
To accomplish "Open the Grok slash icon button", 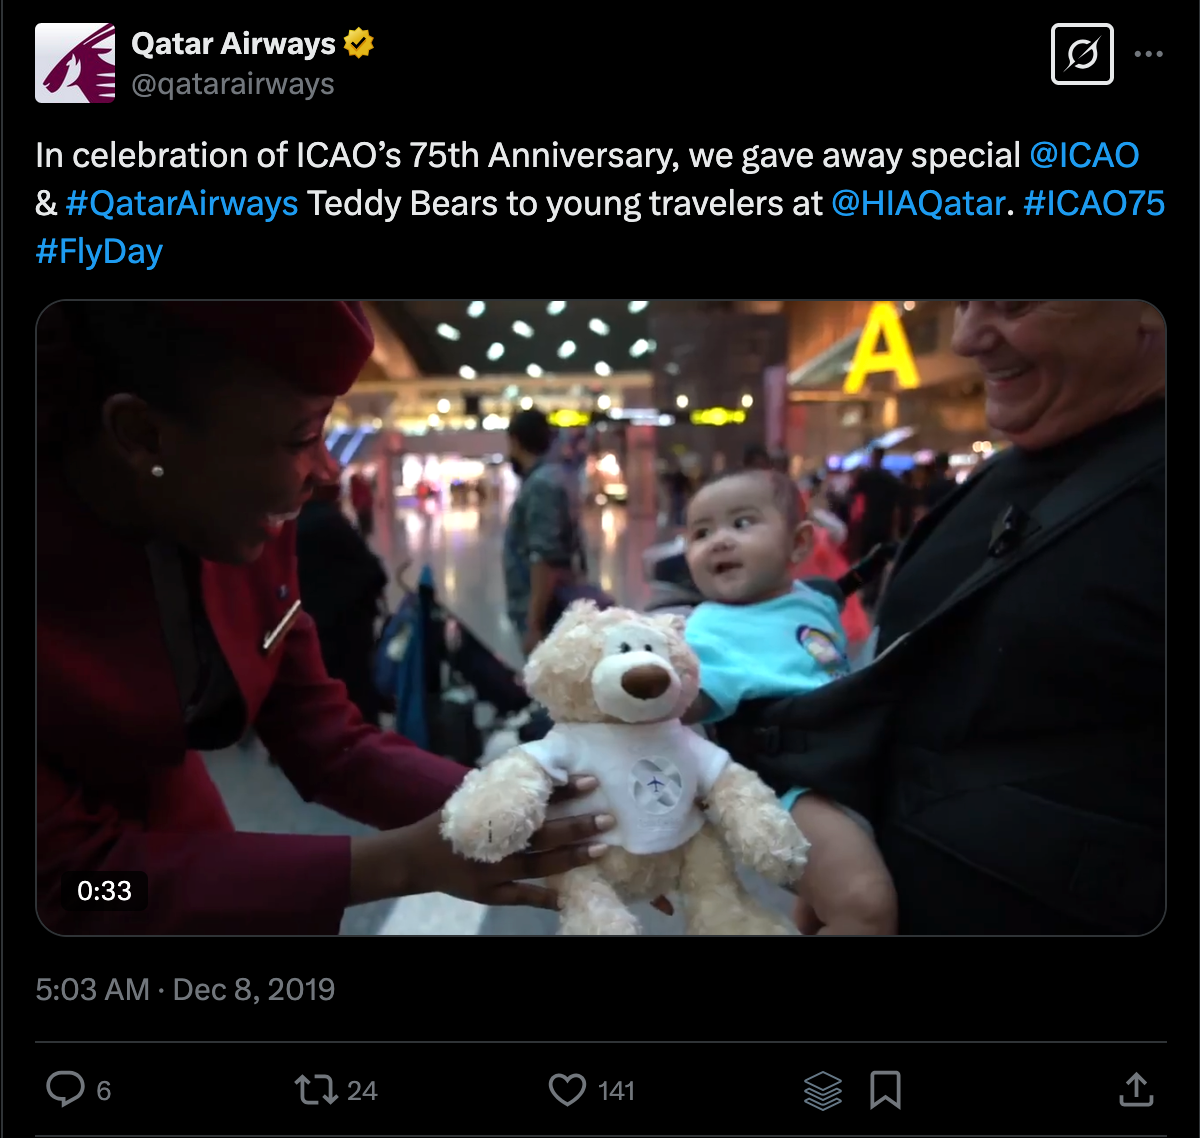I will (x=1082, y=53).
